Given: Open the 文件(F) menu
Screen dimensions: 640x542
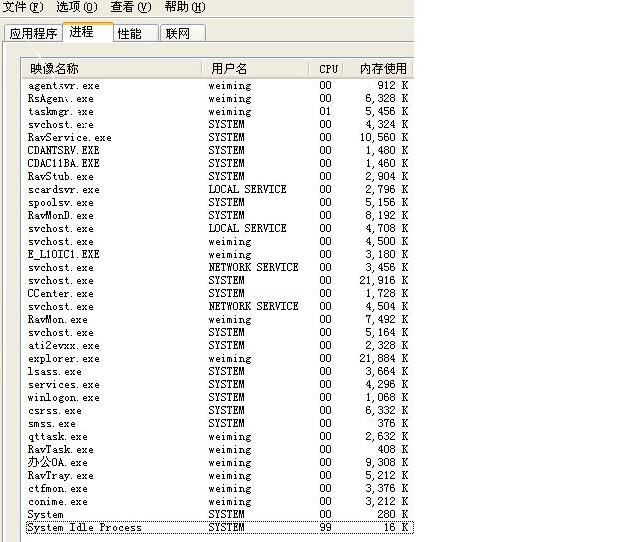Looking at the screenshot, I should [23, 7].
